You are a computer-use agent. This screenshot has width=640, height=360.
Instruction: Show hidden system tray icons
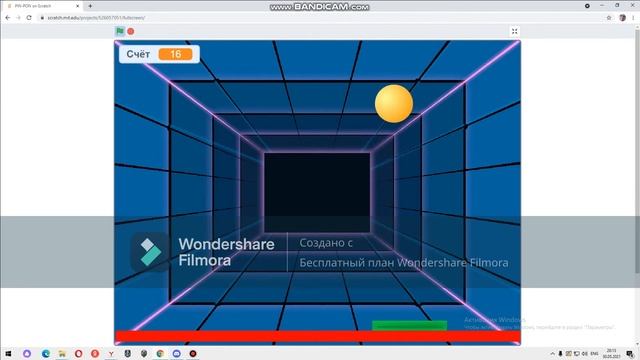pos(553,353)
